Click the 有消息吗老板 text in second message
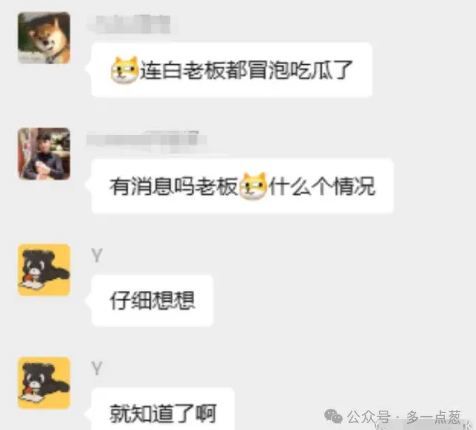 pos(174,186)
